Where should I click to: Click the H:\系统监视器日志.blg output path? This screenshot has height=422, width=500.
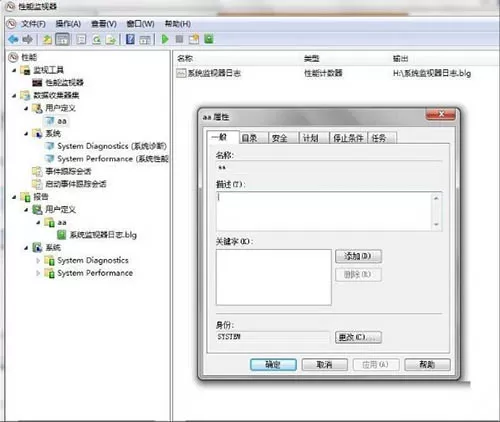click(x=432, y=73)
